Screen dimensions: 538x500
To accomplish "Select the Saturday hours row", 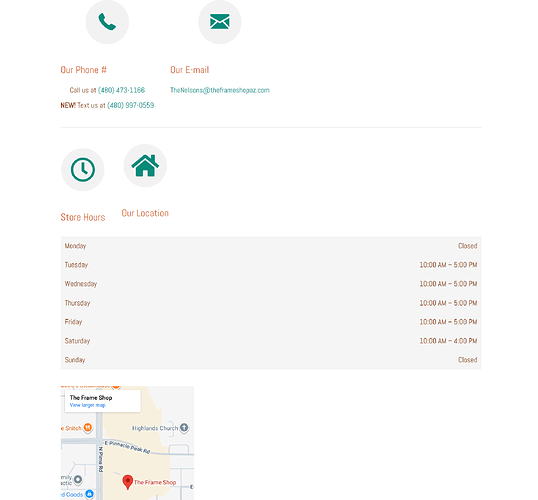I will click(271, 341).
